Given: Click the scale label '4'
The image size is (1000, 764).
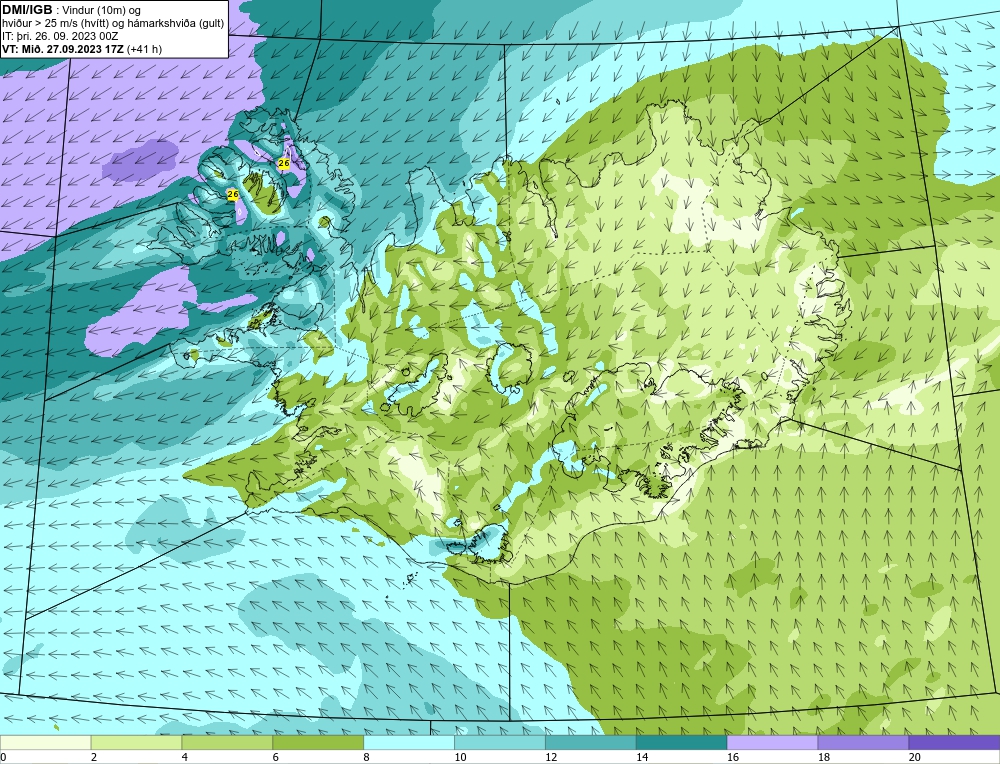Looking at the screenshot, I should [185, 757].
